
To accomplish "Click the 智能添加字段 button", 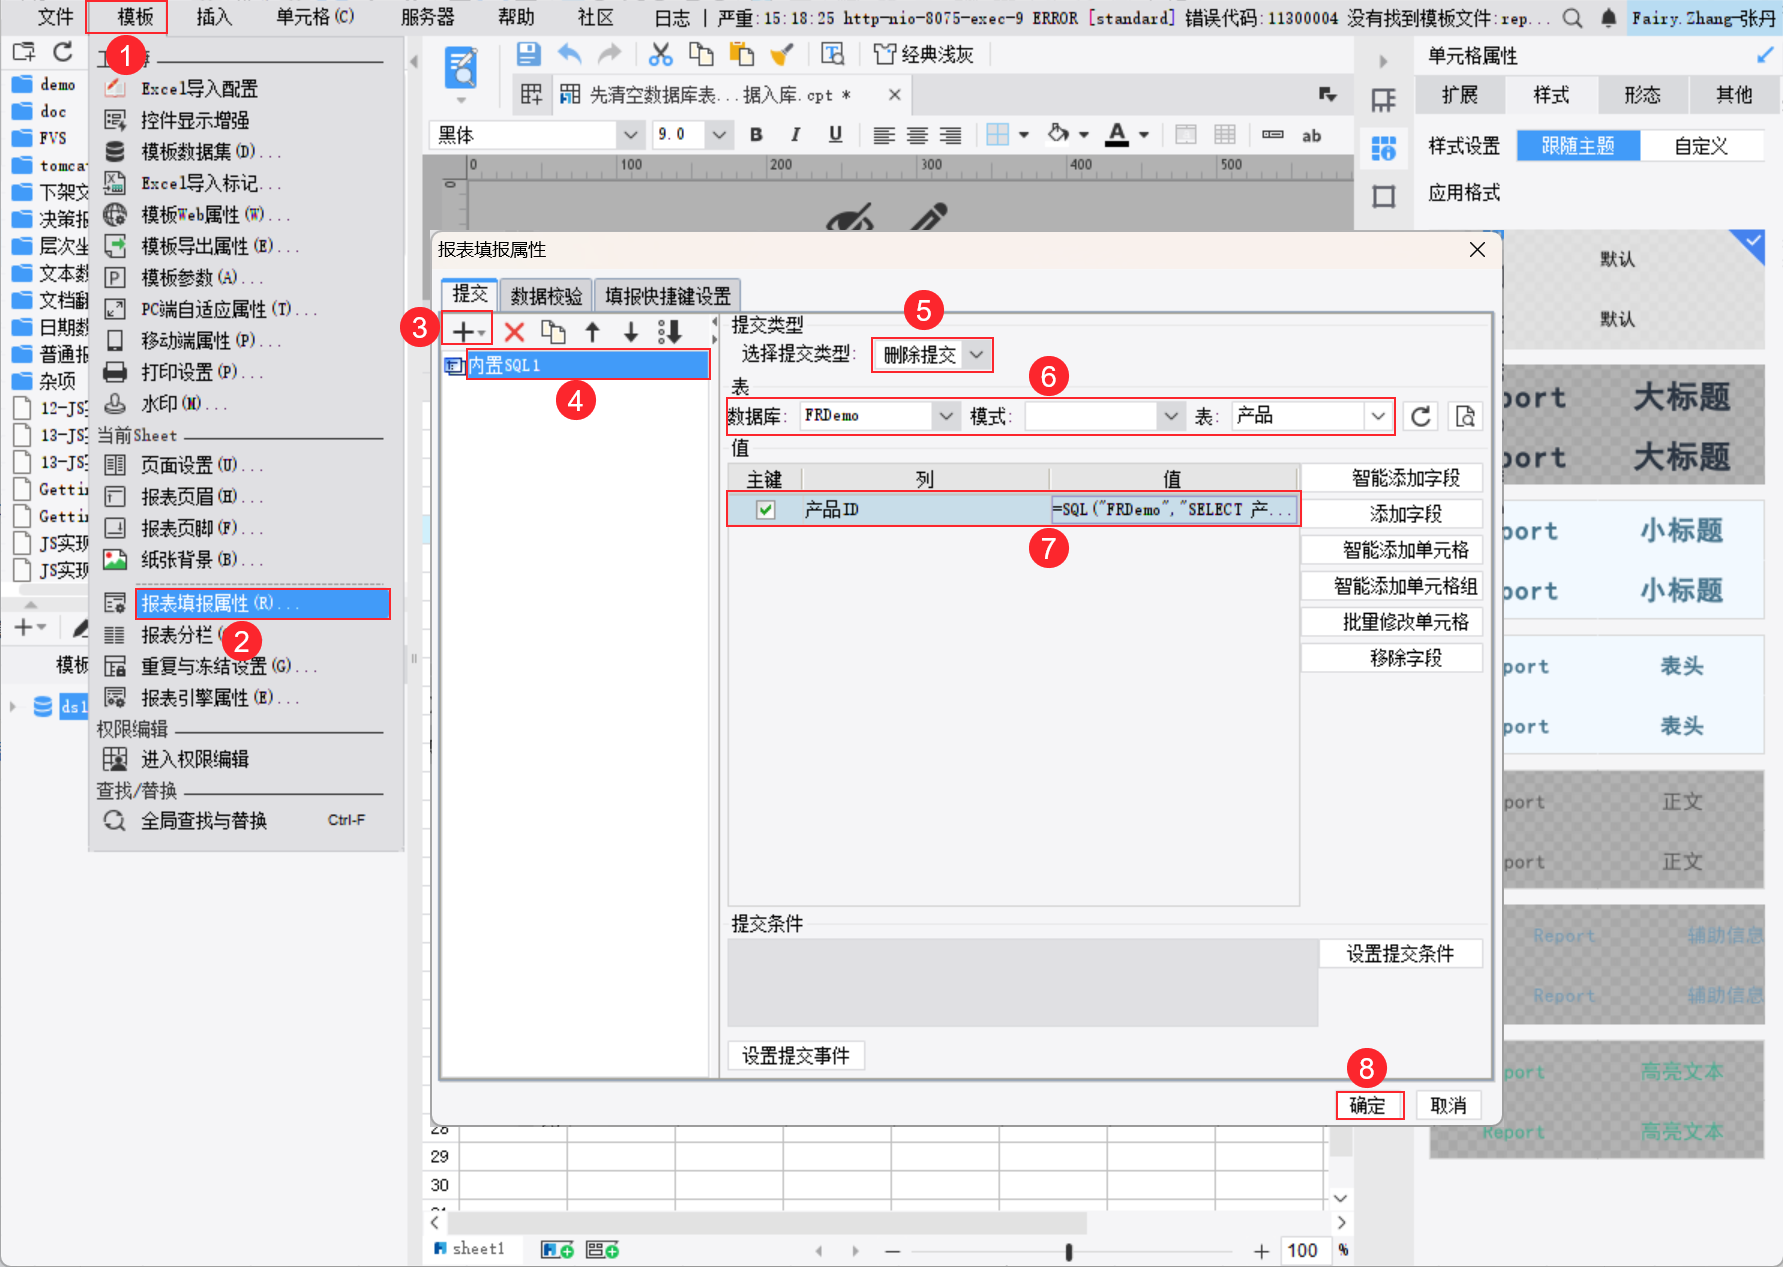I will pyautogui.click(x=1405, y=478).
